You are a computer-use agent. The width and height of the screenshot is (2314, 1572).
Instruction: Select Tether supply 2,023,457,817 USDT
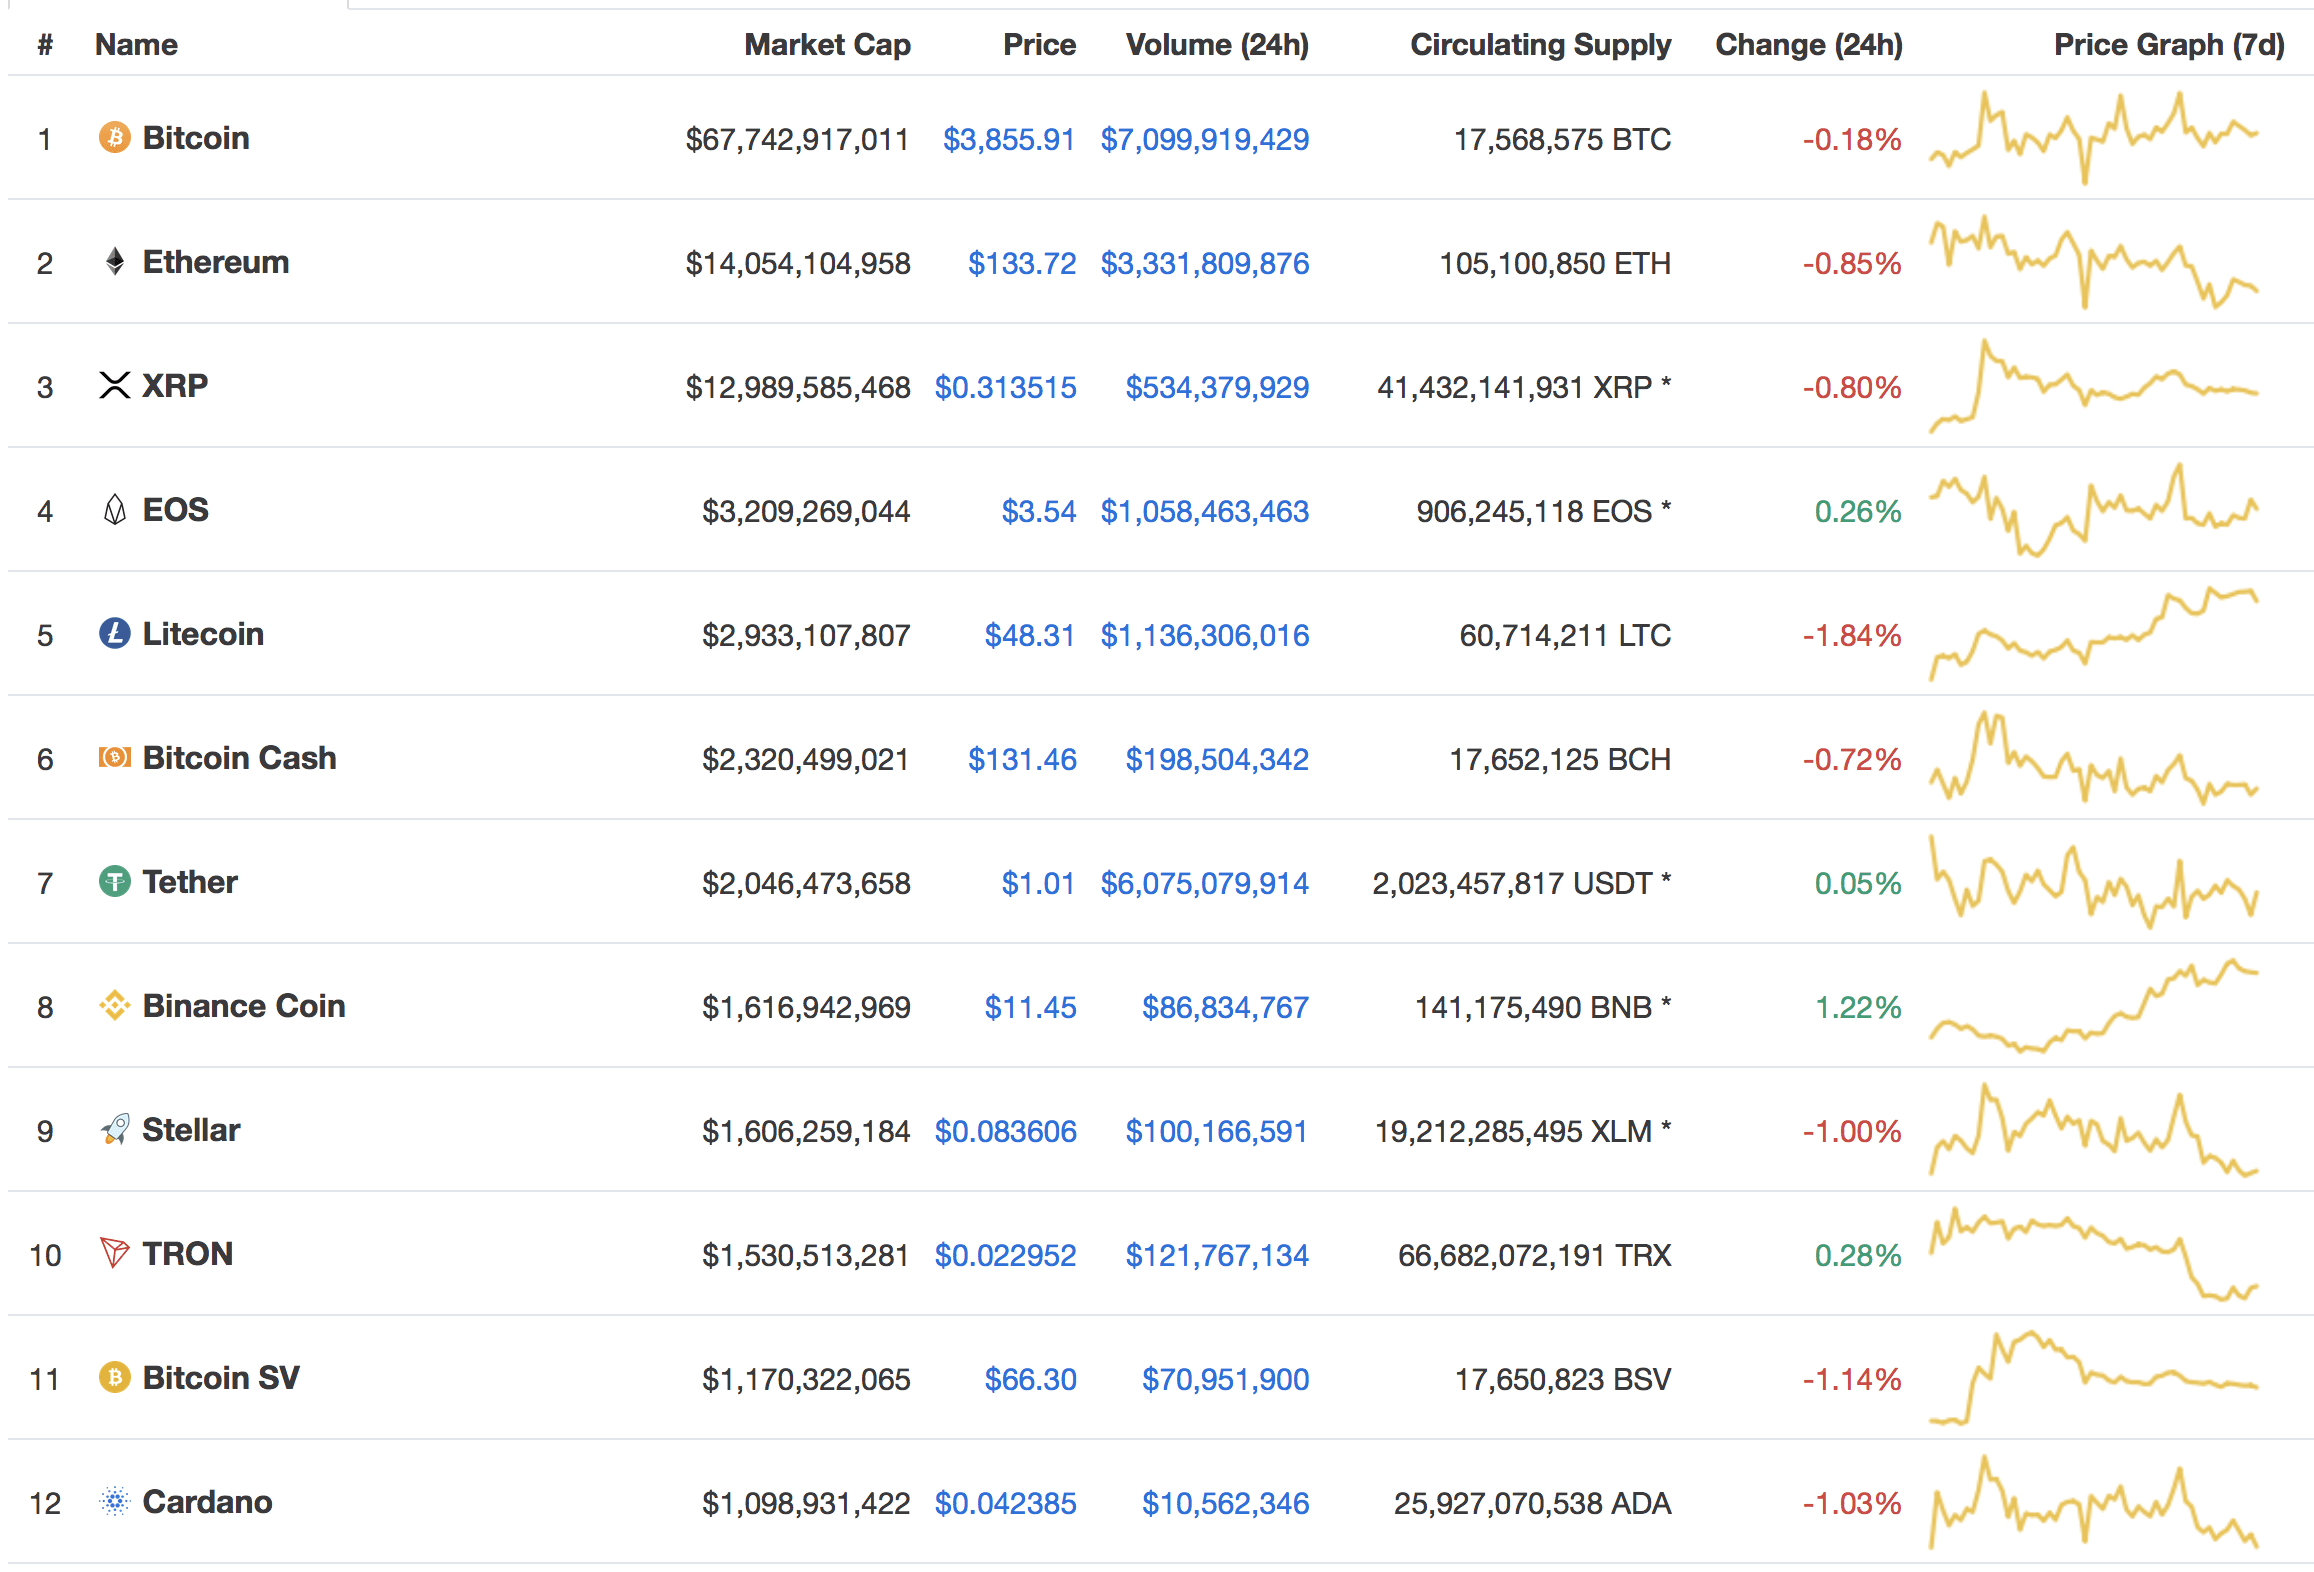click(1512, 883)
